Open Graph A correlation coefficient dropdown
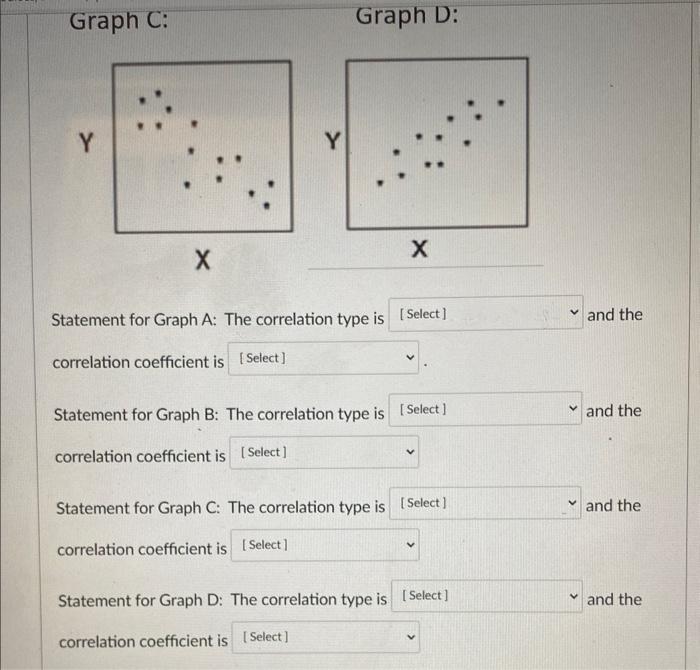Viewport: 700px width, 670px height. pyautogui.click(x=324, y=358)
